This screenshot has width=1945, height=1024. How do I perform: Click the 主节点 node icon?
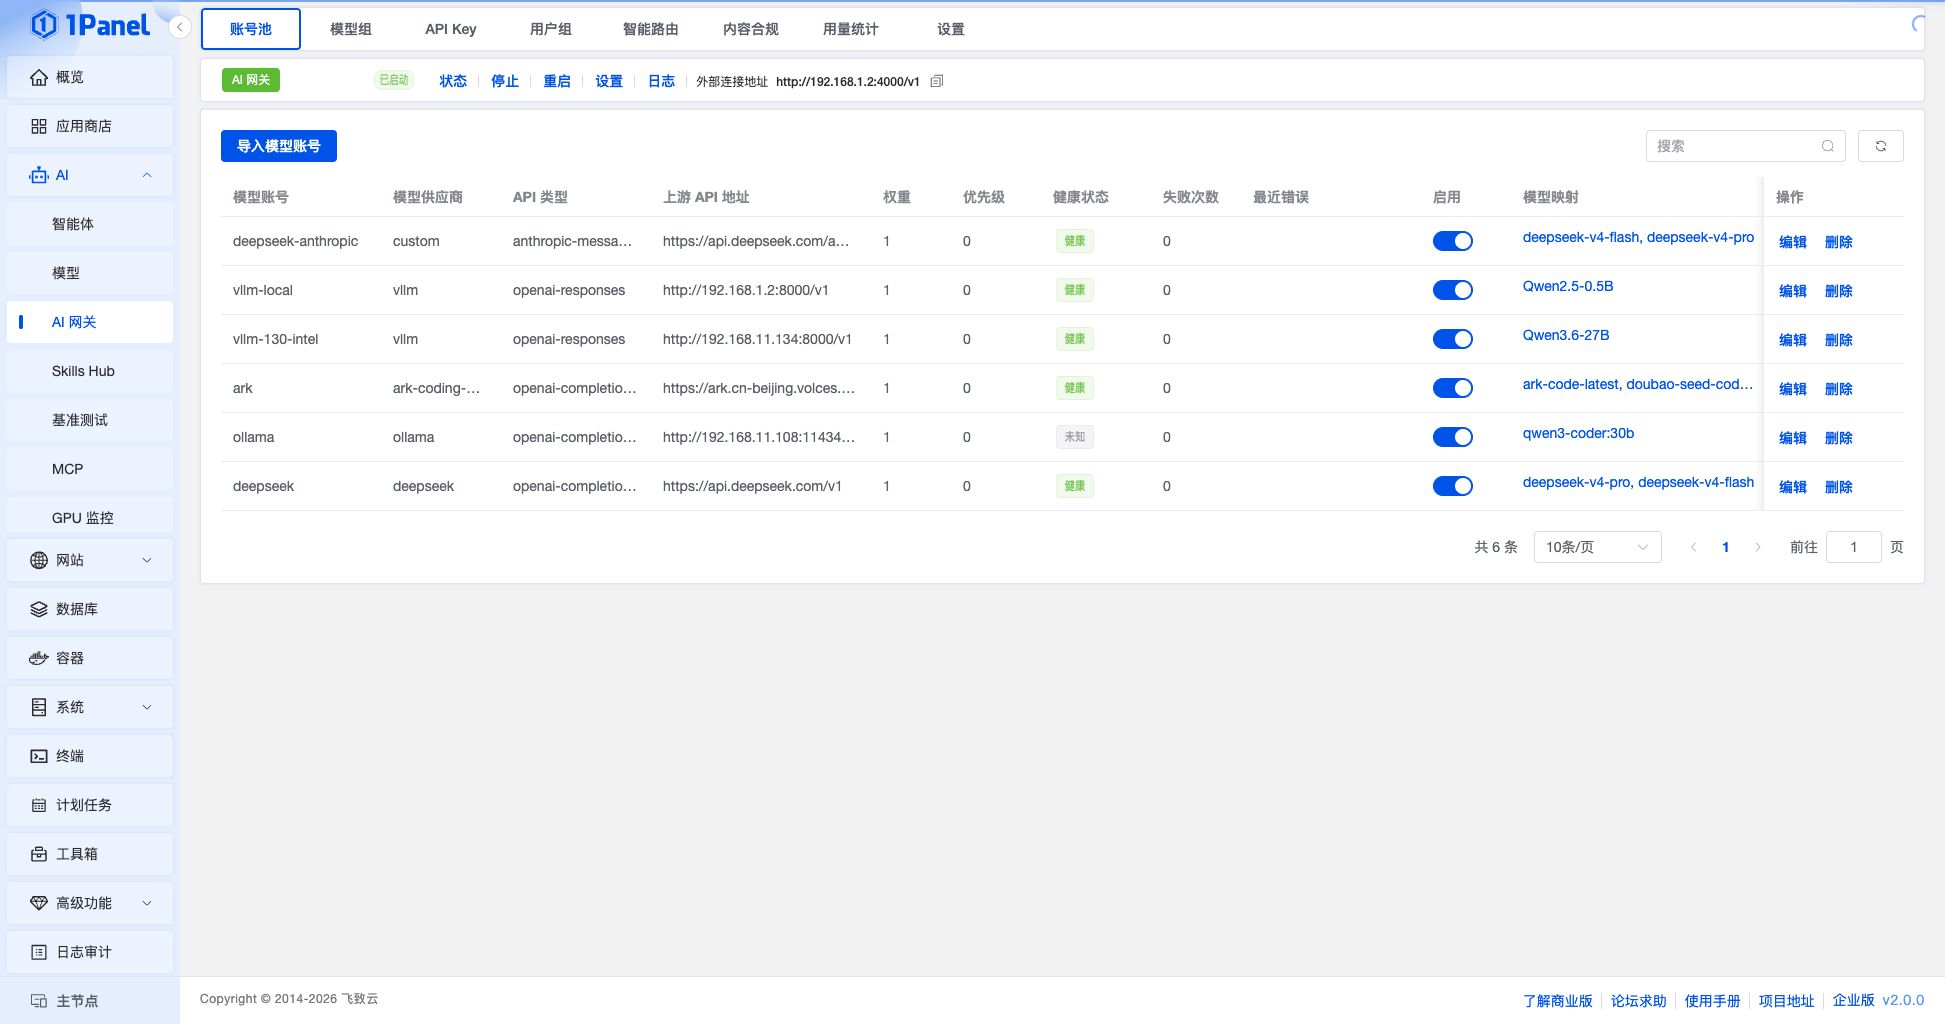coord(39,1001)
